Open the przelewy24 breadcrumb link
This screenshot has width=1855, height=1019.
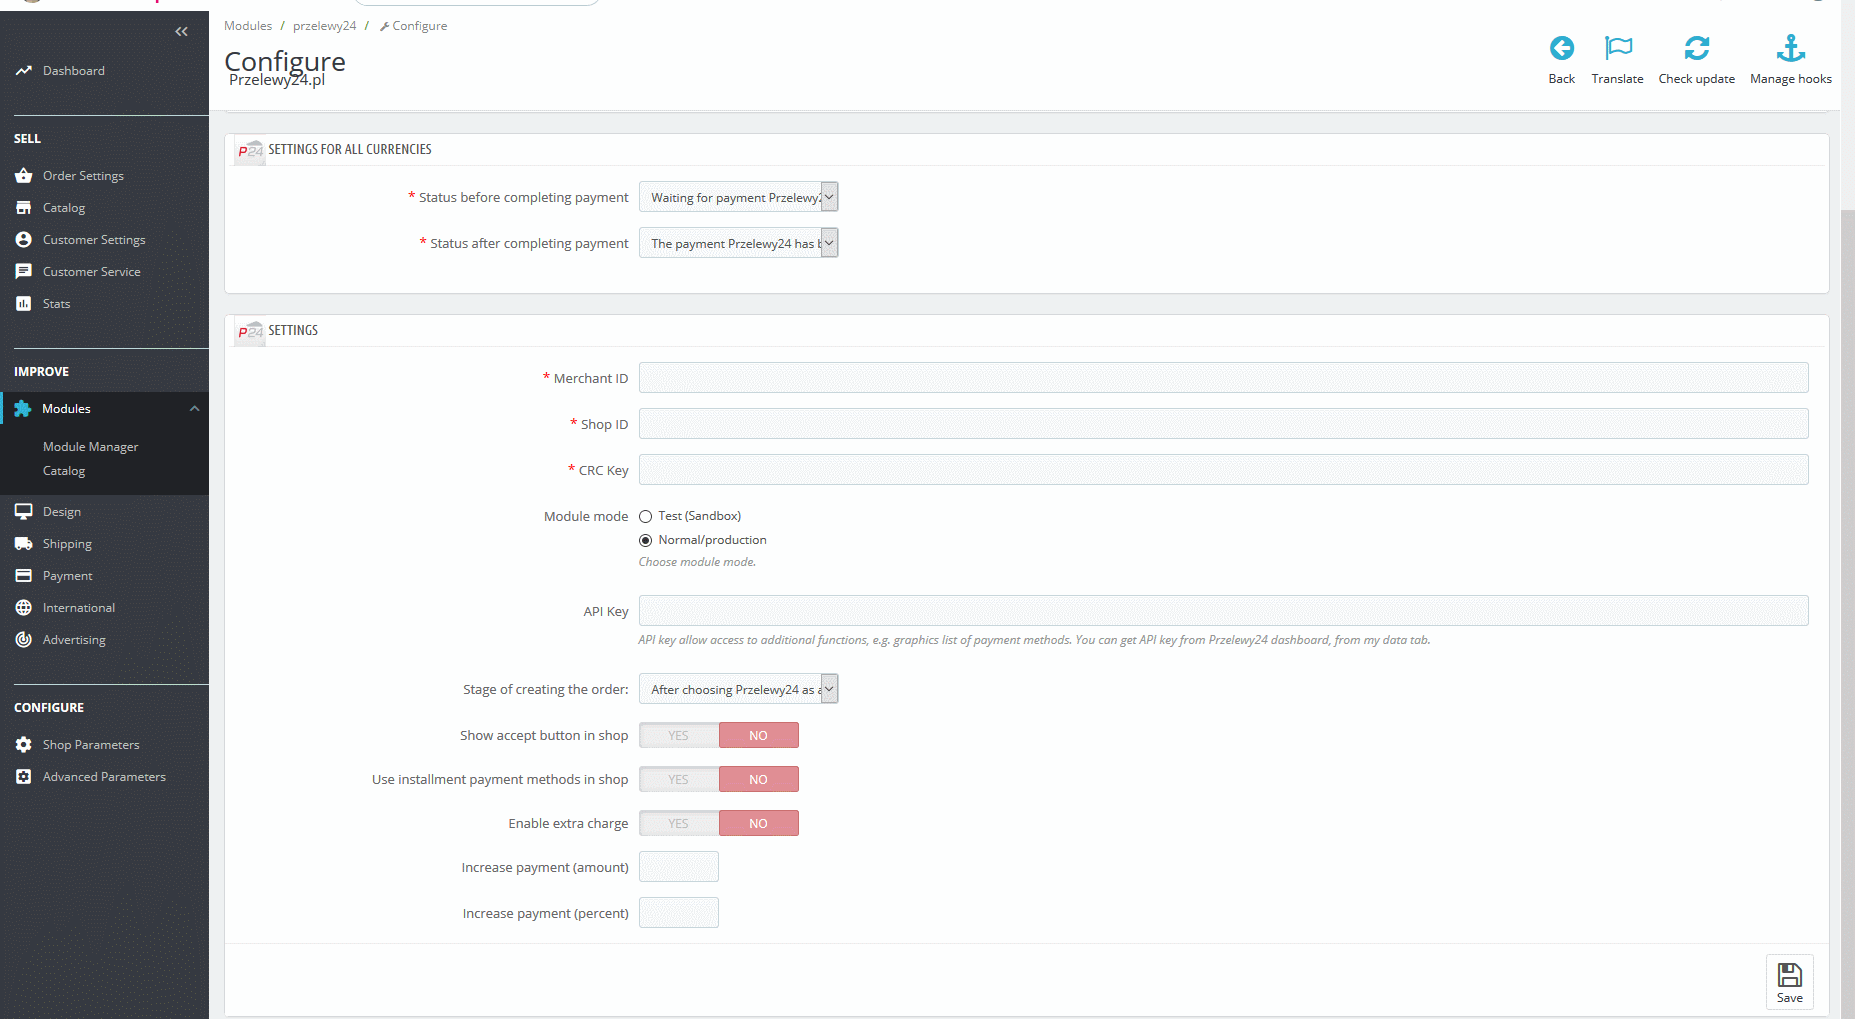click(324, 25)
